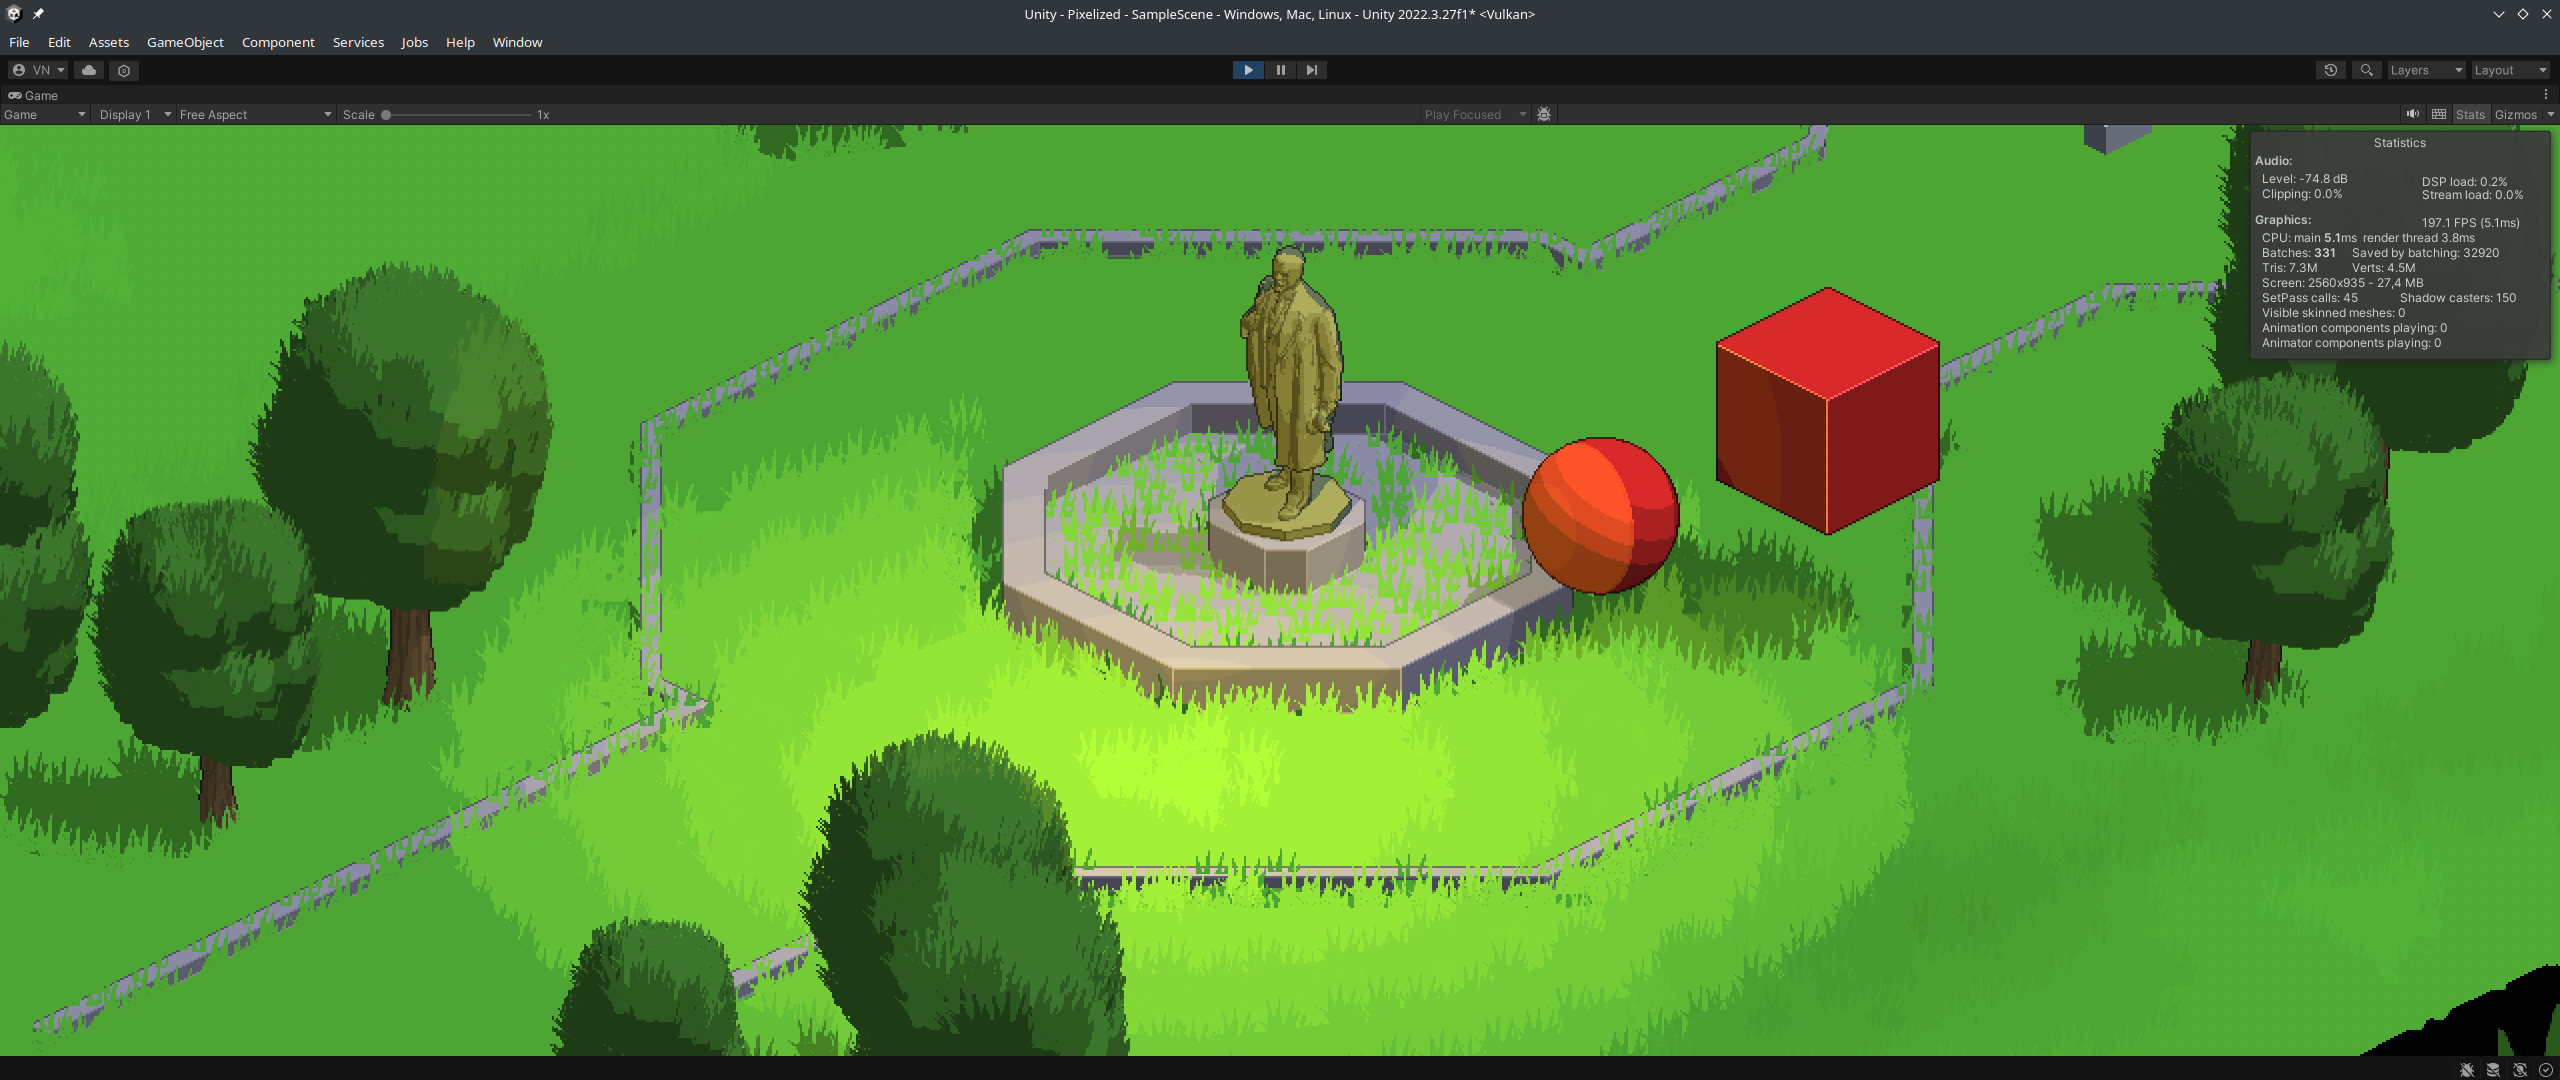Screen dimensions: 2560x1080
Task: Click the Step frame button
Action: coord(1311,70)
